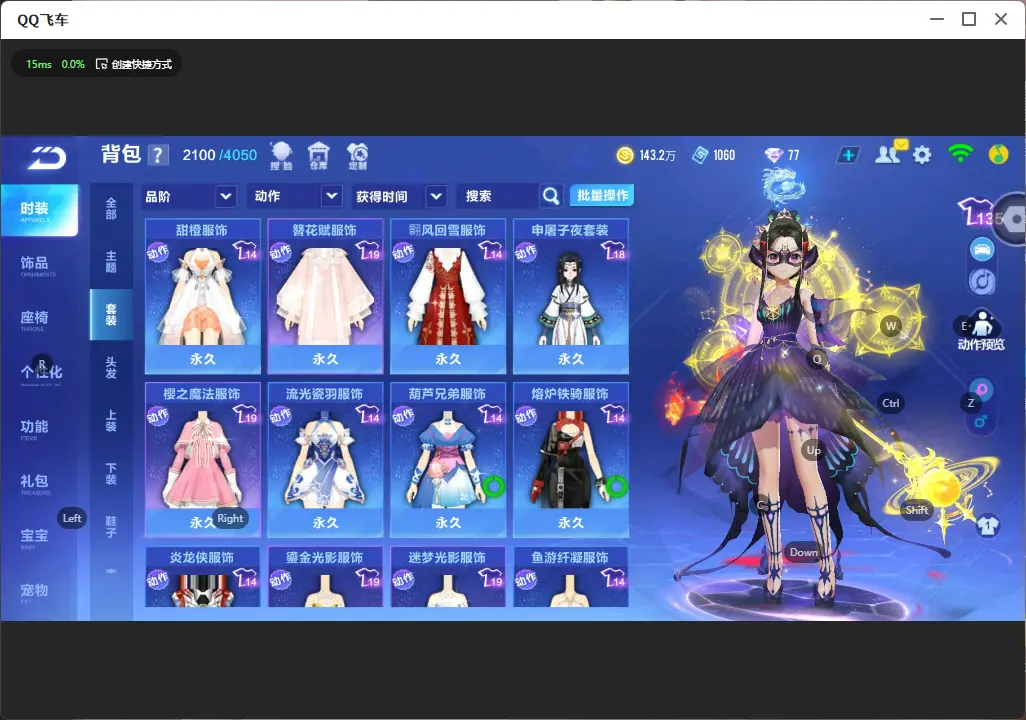1026x720 pixels.
Task: Select the 主题 subcategory
Action: click(x=111, y=262)
